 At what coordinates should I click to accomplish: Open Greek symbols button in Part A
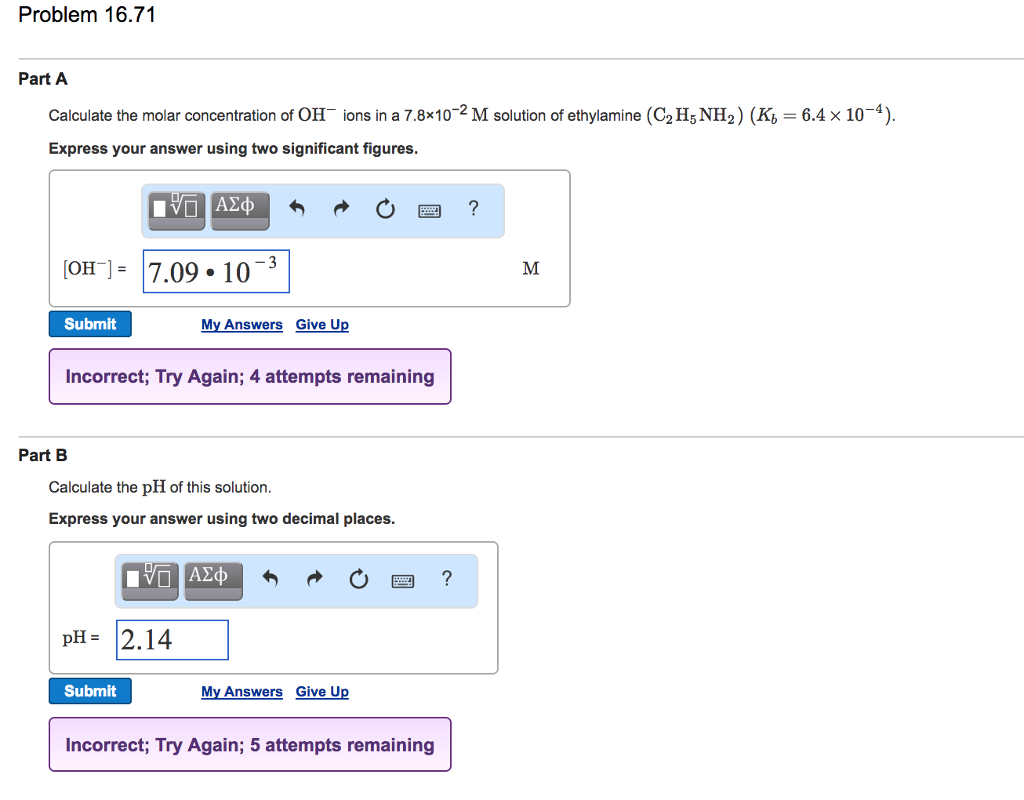[x=240, y=211]
